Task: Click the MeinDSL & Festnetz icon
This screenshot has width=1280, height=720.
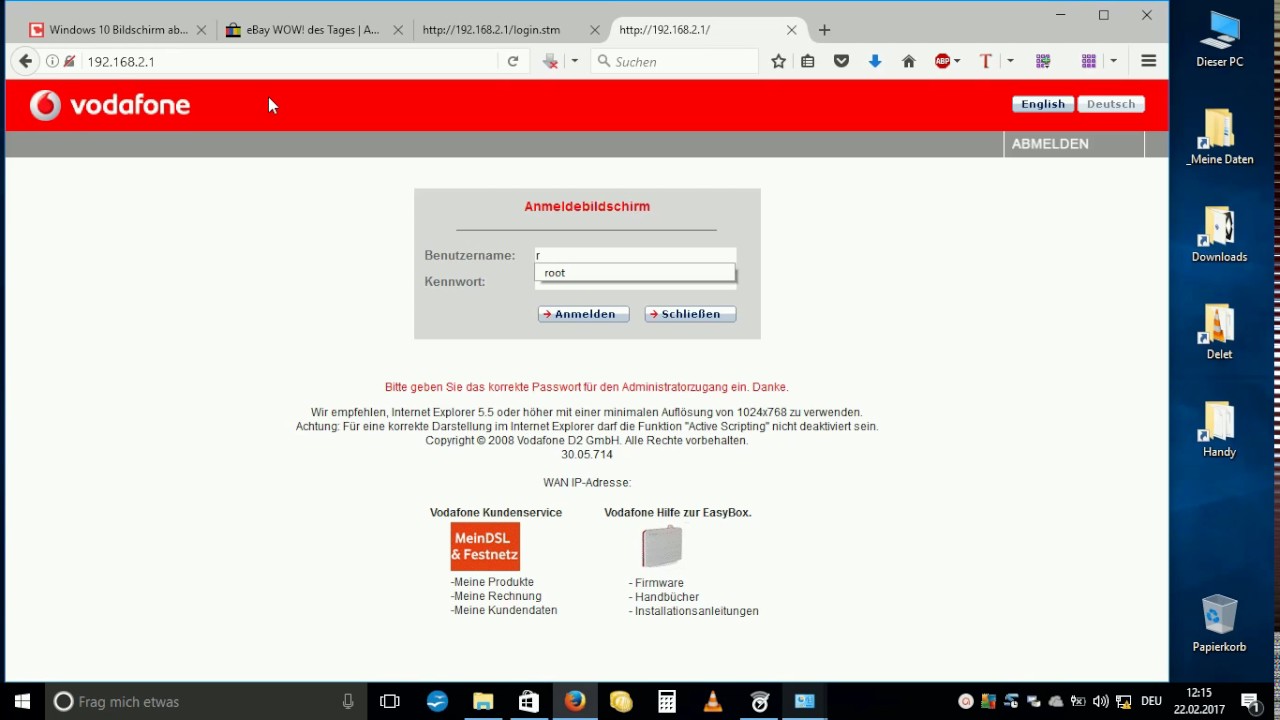Action: point(485,546)
